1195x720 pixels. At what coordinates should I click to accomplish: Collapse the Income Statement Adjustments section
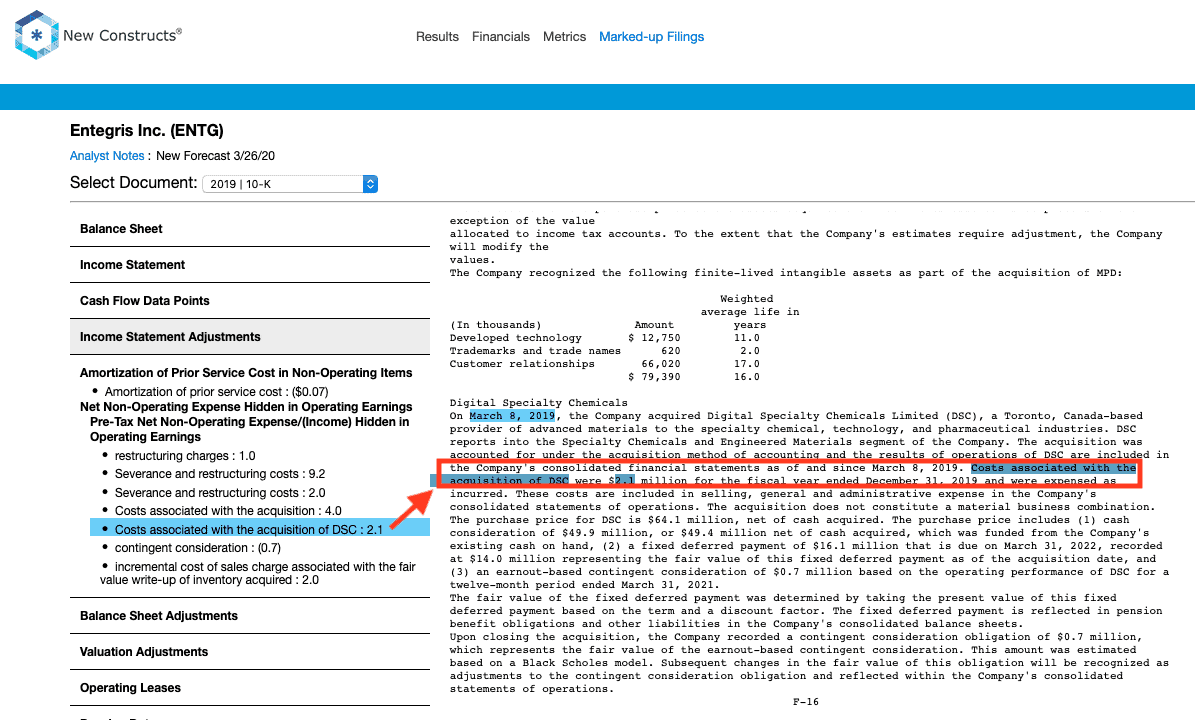click(x=250, y=337)
